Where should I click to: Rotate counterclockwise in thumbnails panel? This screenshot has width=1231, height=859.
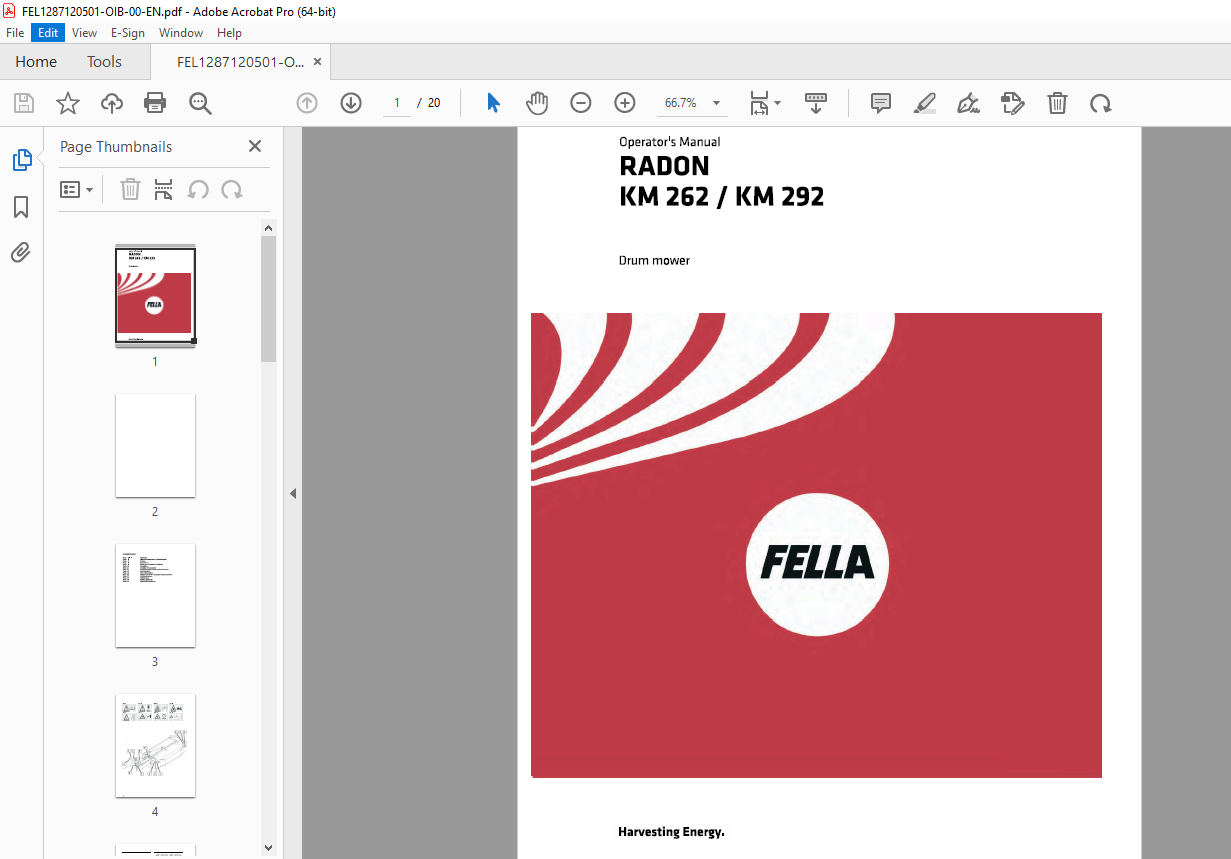[x=198, y=189]
